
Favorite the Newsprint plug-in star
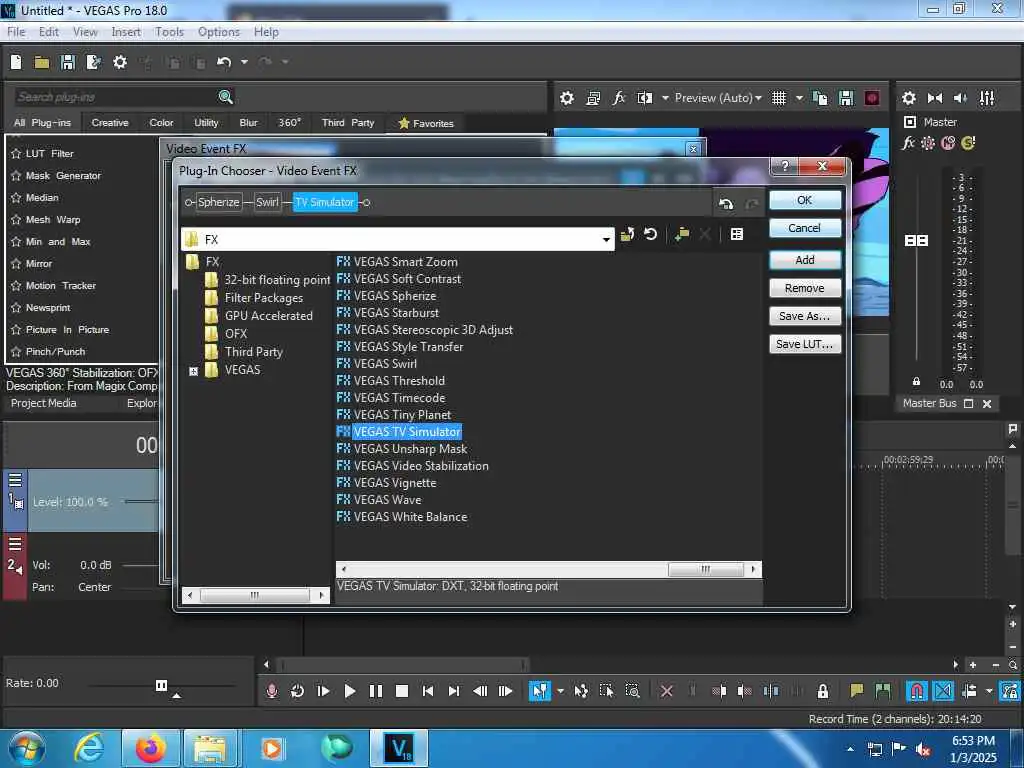(16, 308)
